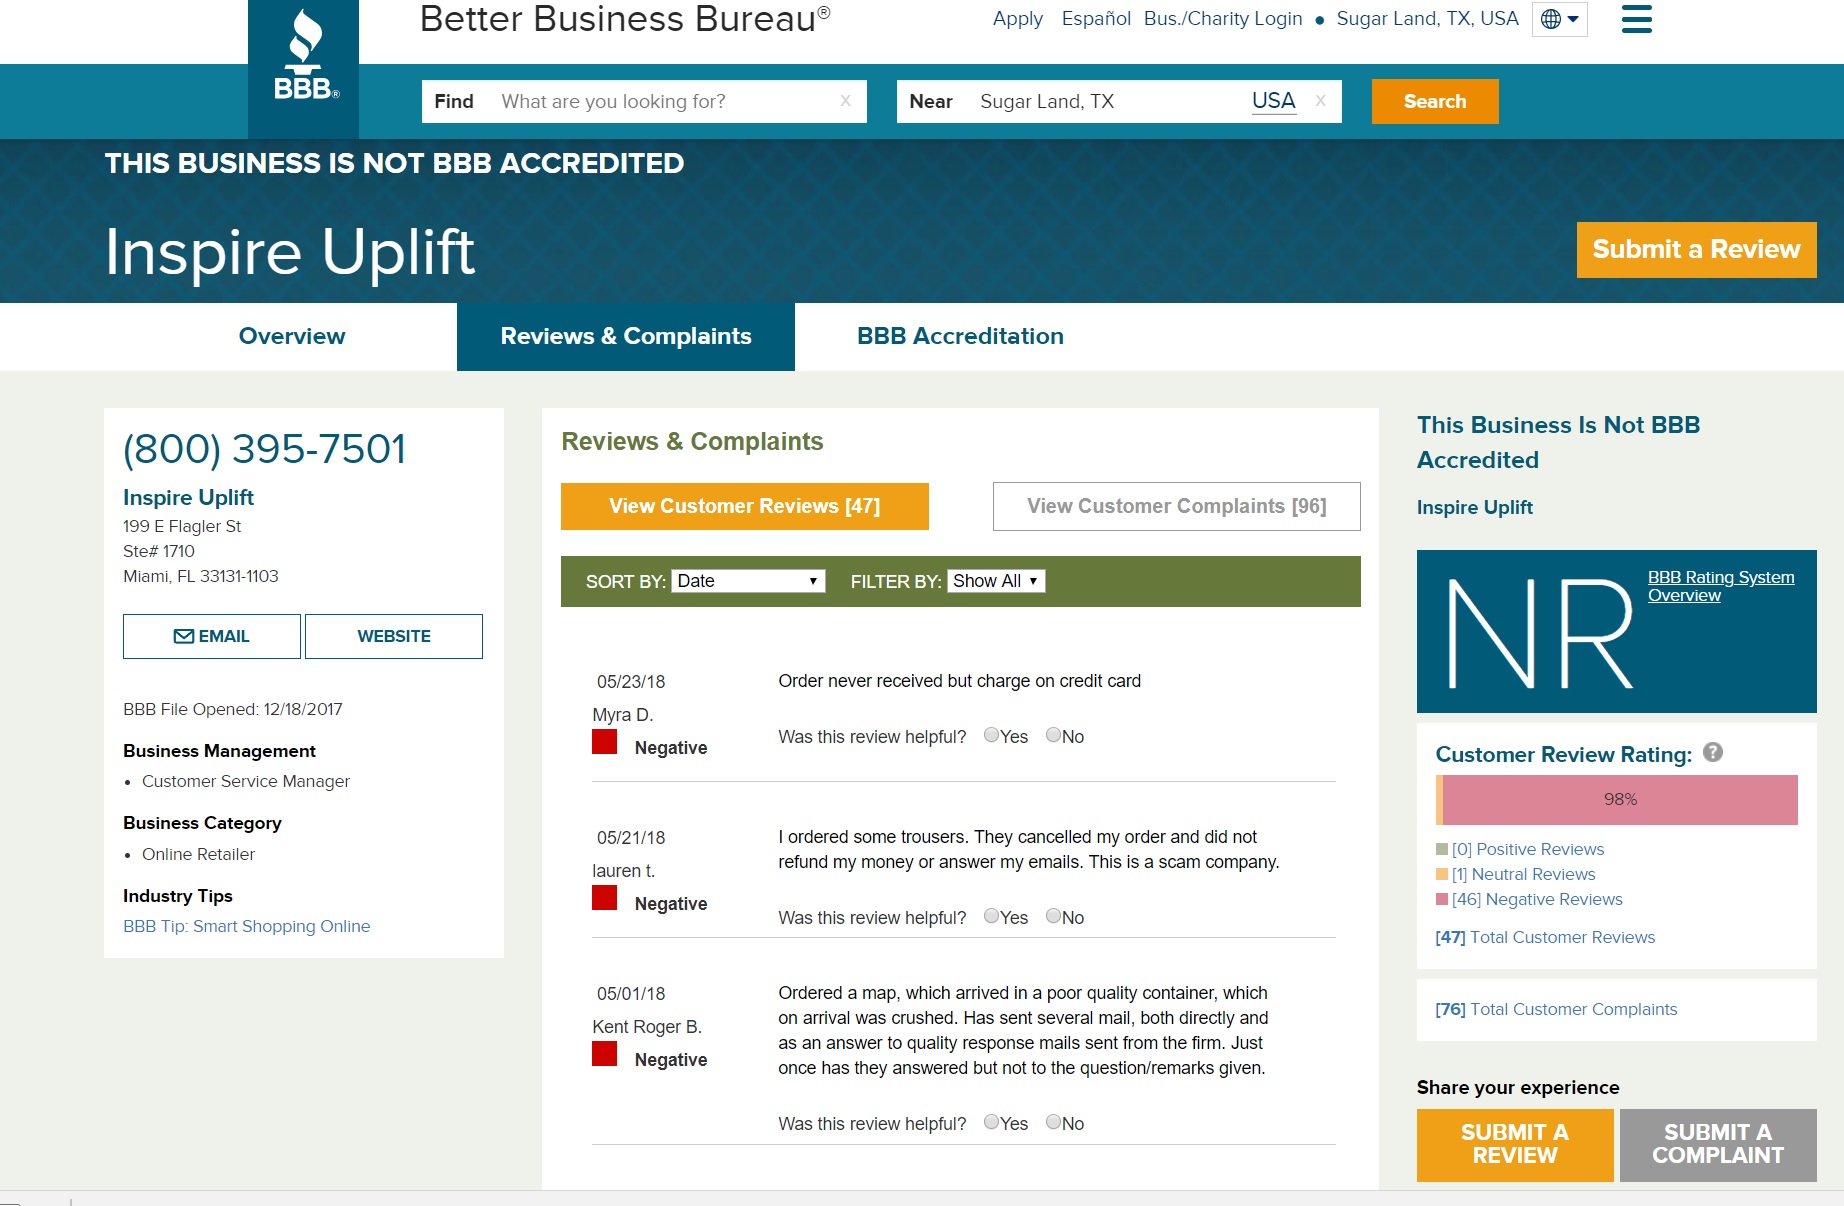
Task: Open Bus./Charity Login link
Action: (x=1223, y=19)
